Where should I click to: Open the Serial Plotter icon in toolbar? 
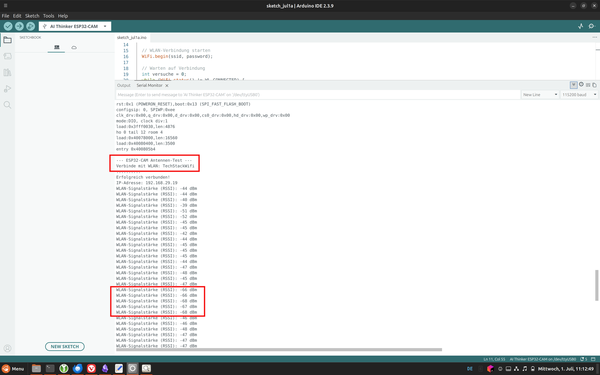580,26
